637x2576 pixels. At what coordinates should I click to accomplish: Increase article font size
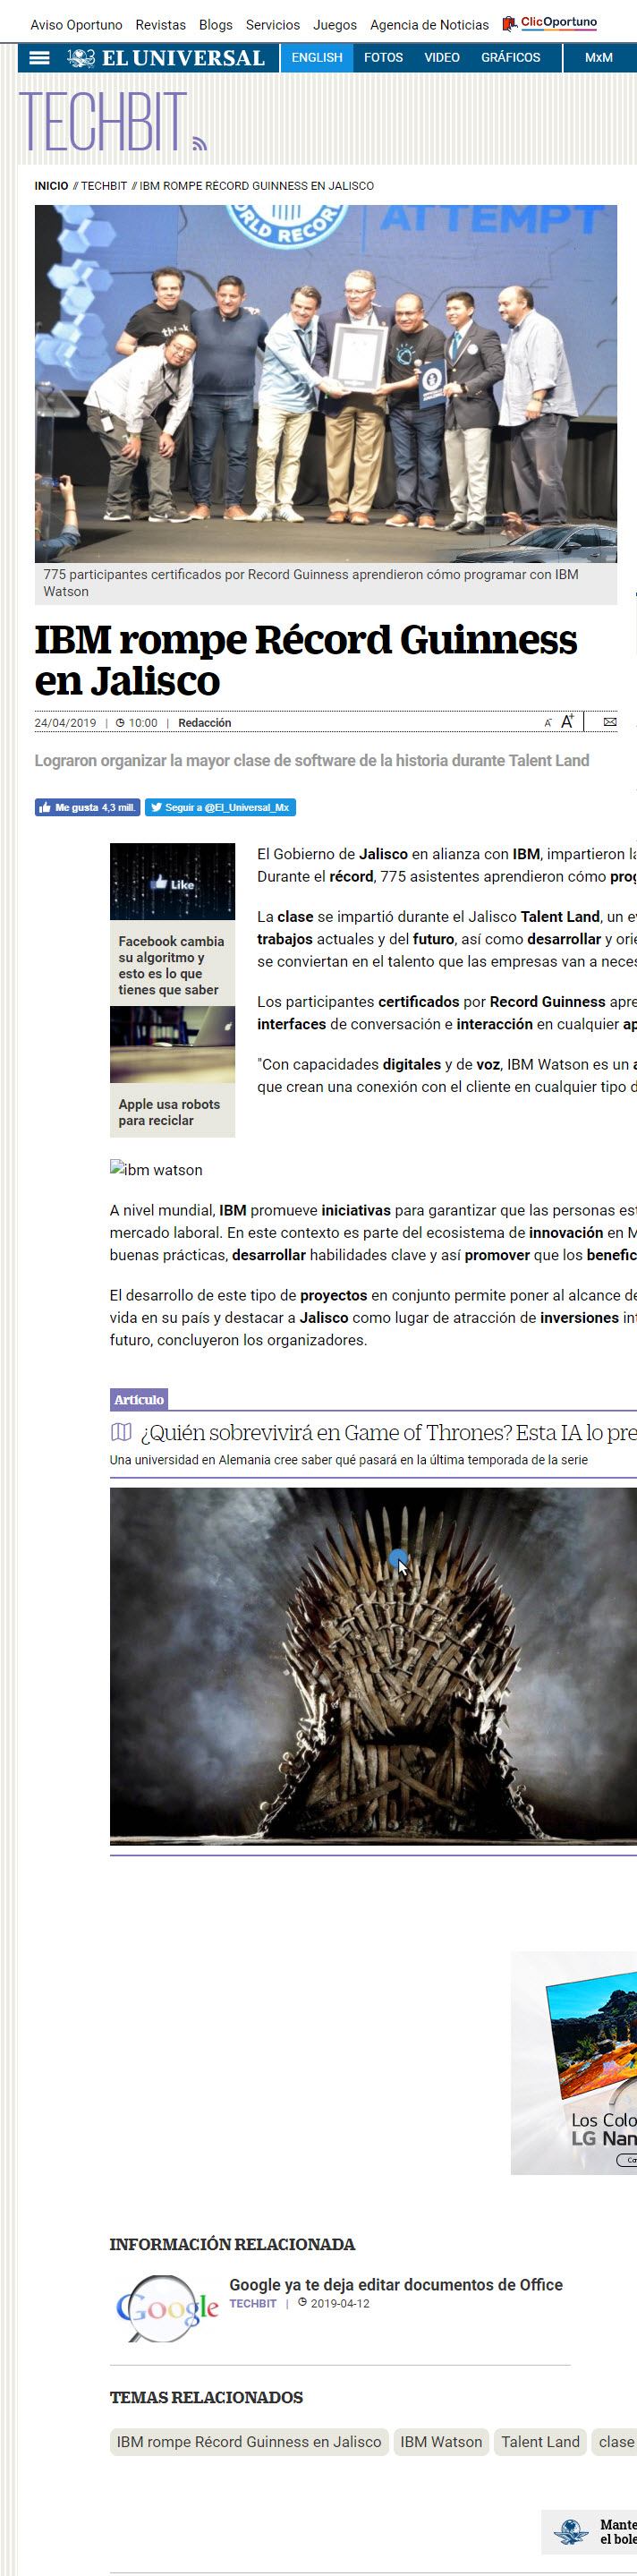tap(567, 721)
